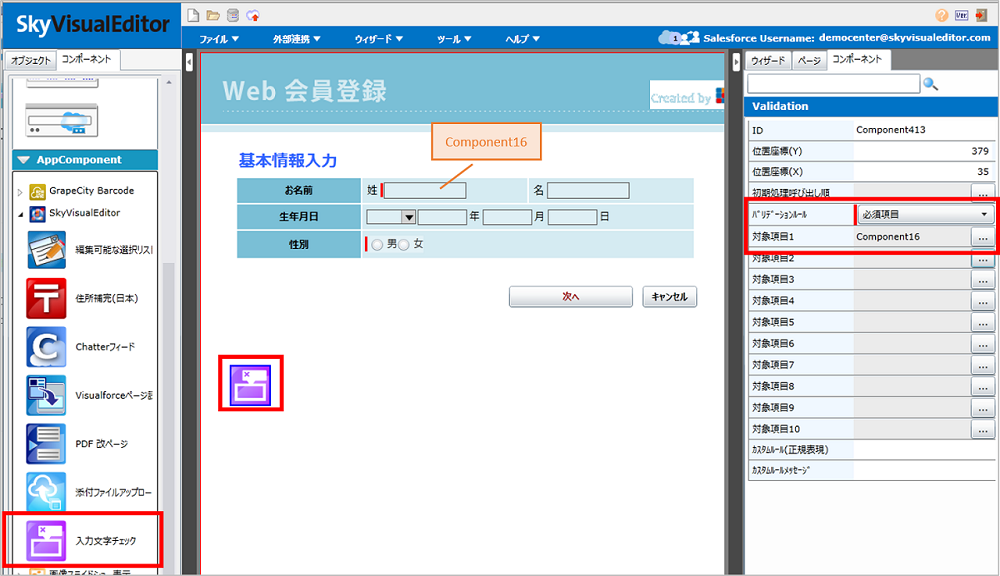Select the 入力文字チェック component in sidebar

pos(83,540)
